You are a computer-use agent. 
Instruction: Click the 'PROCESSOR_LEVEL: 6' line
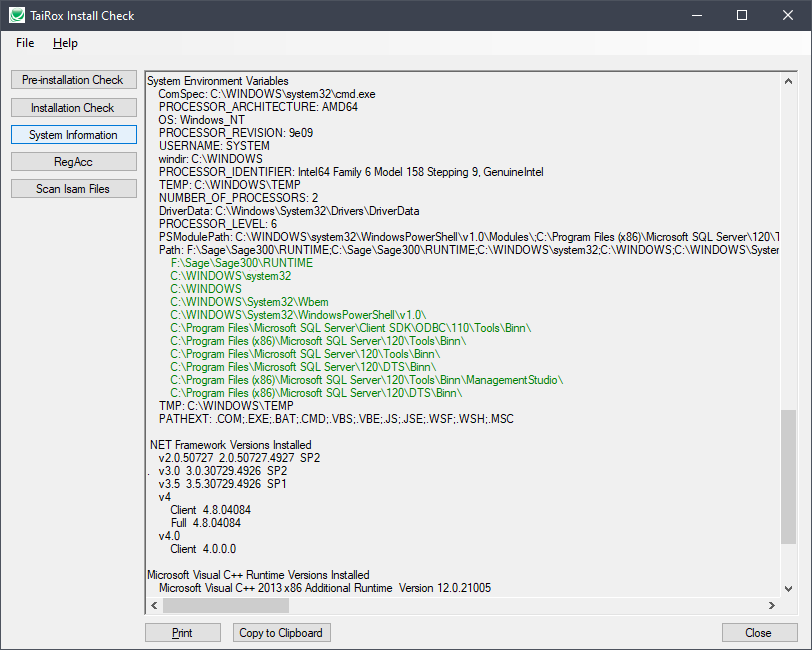tap(218, 224)
